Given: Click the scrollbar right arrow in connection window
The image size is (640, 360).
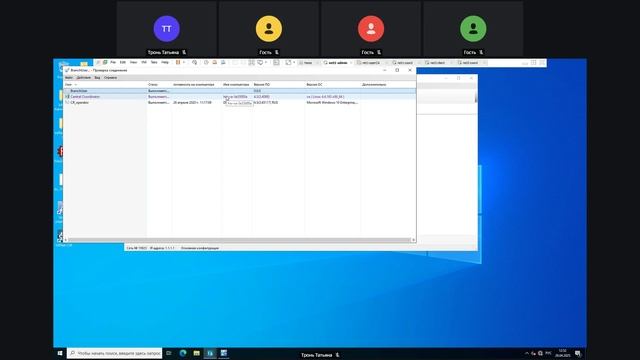Looking at the screenshot, I should coord(413,240).
